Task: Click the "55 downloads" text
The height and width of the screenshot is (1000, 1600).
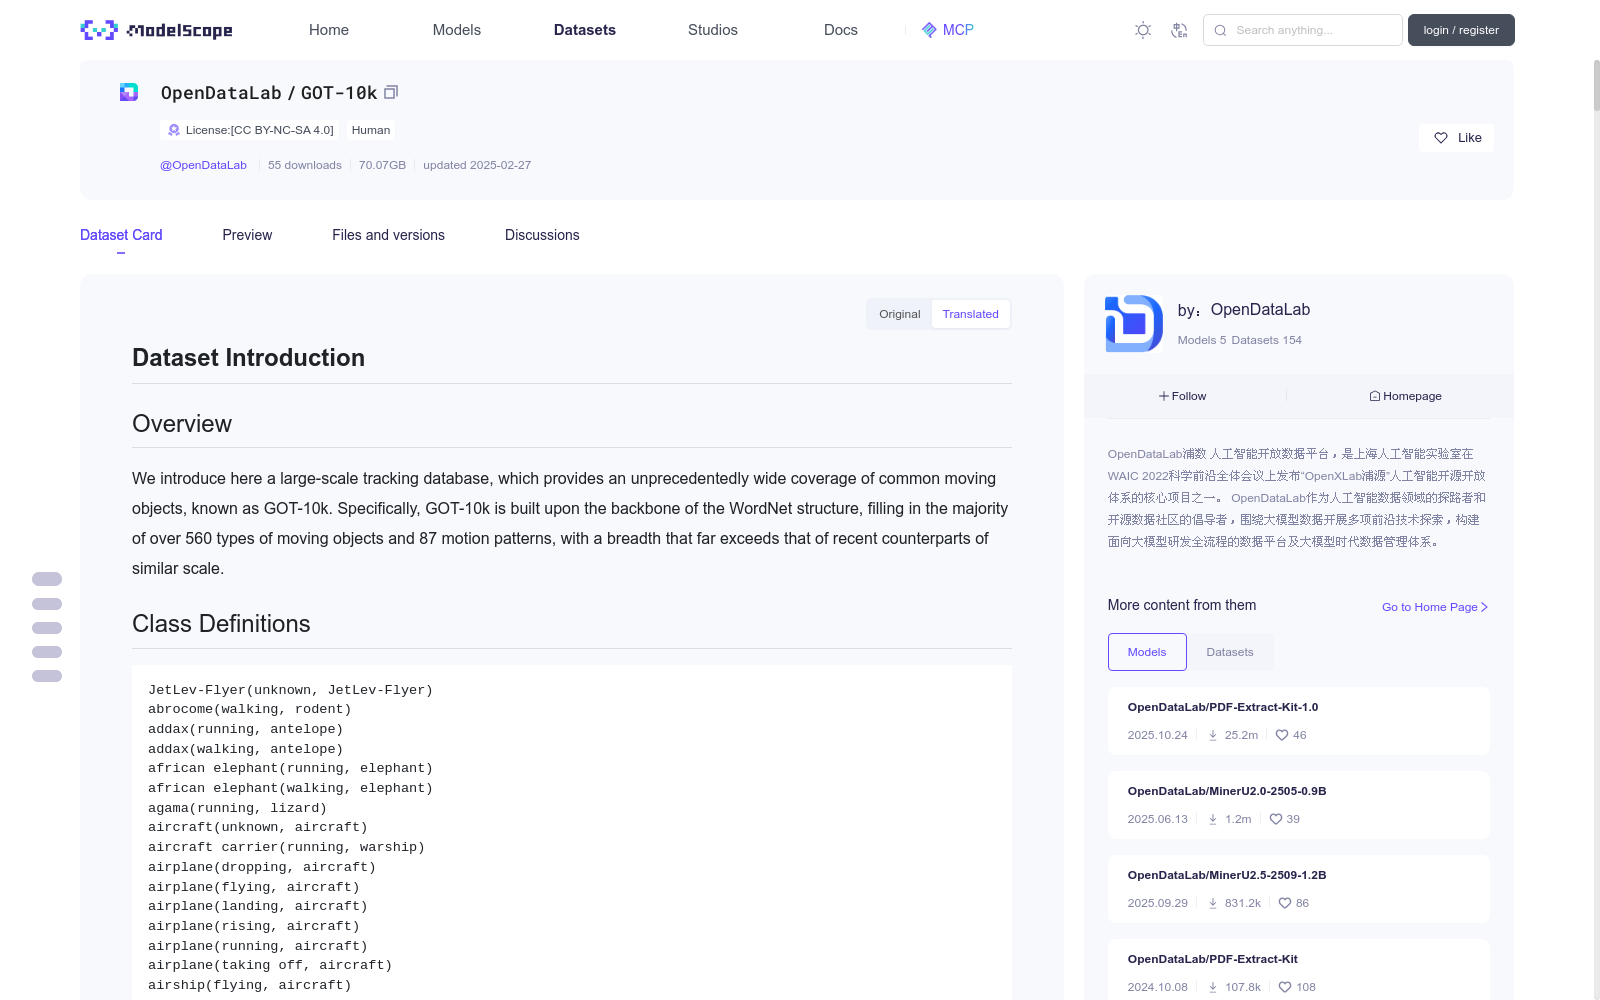Action: [x=305, y=165]
